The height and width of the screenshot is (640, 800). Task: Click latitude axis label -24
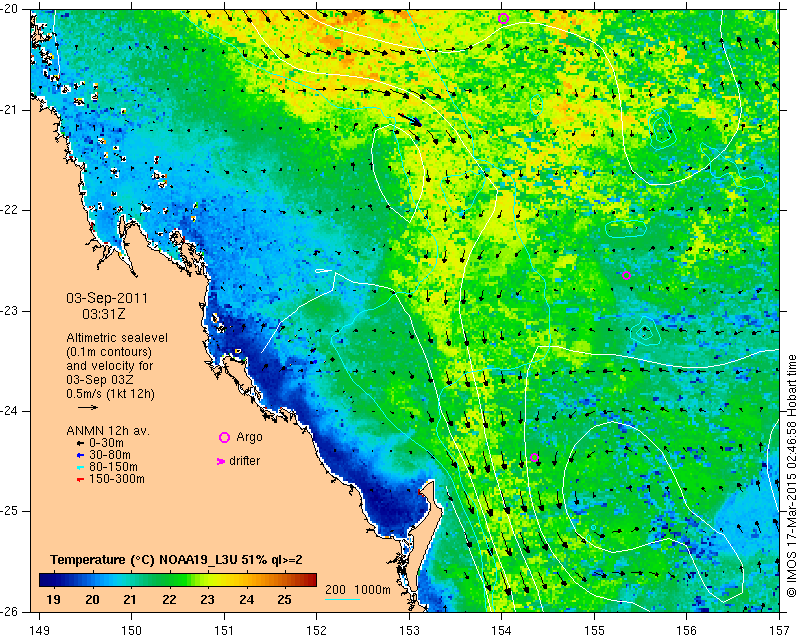pyautogui.click(x=10, y=411)
